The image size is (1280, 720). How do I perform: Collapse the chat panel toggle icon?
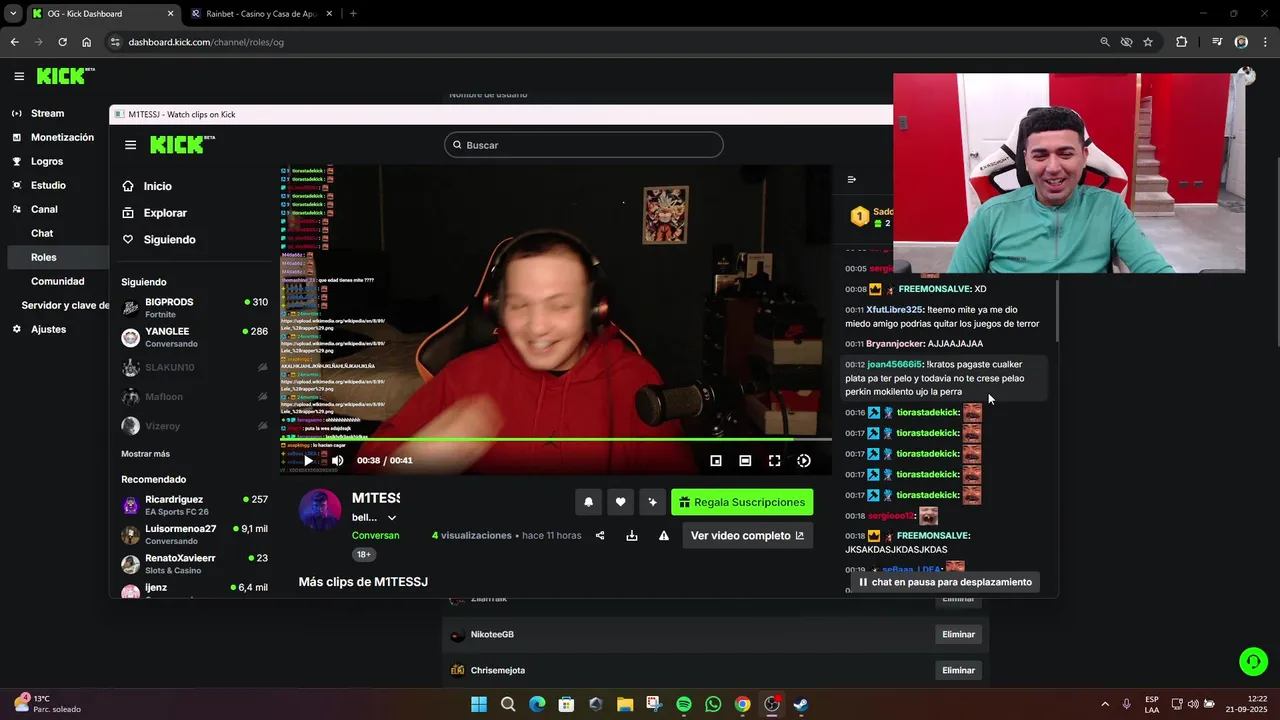pyautogui.click(x=852, y=180)
